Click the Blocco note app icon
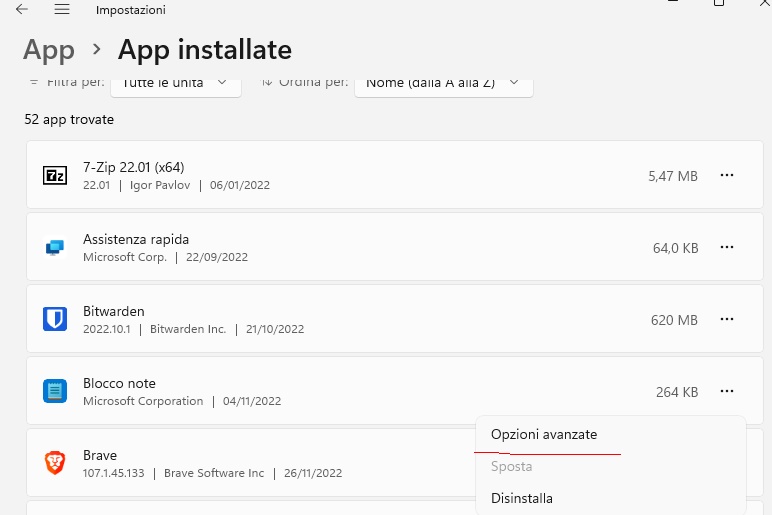This screenshot has height=515, width=772. coord(55,391)
